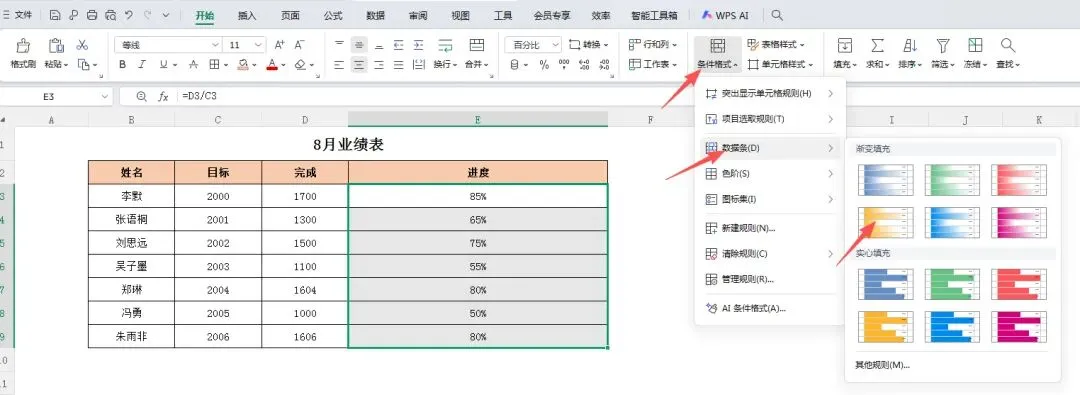Click the Merge cells (合并) icon
The height and width of the screenshot is (395, 1080).
(477, 45)
